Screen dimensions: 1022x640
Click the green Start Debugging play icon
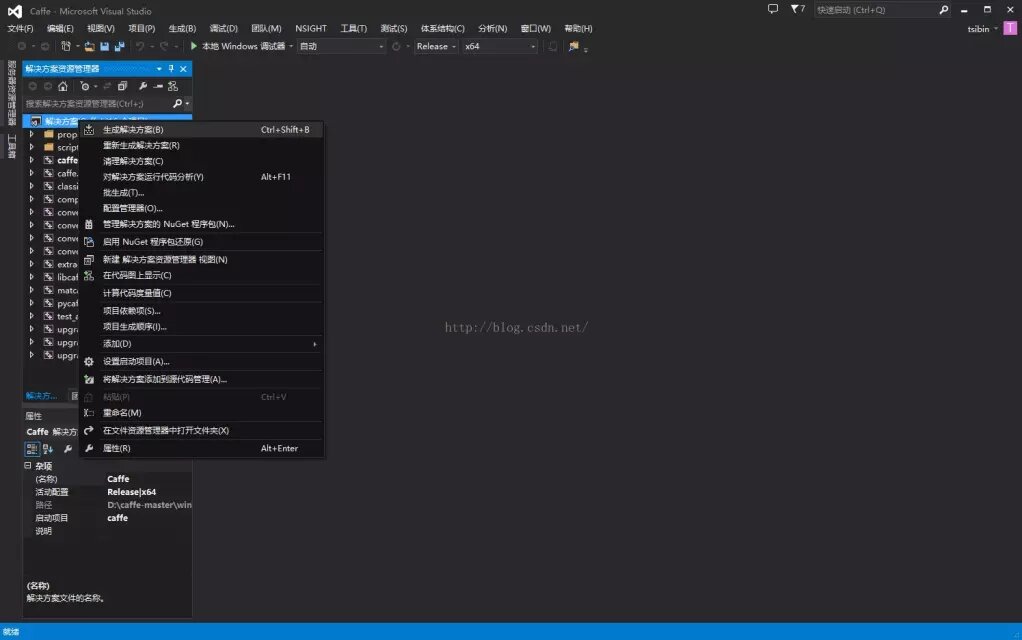click(194, 46)
